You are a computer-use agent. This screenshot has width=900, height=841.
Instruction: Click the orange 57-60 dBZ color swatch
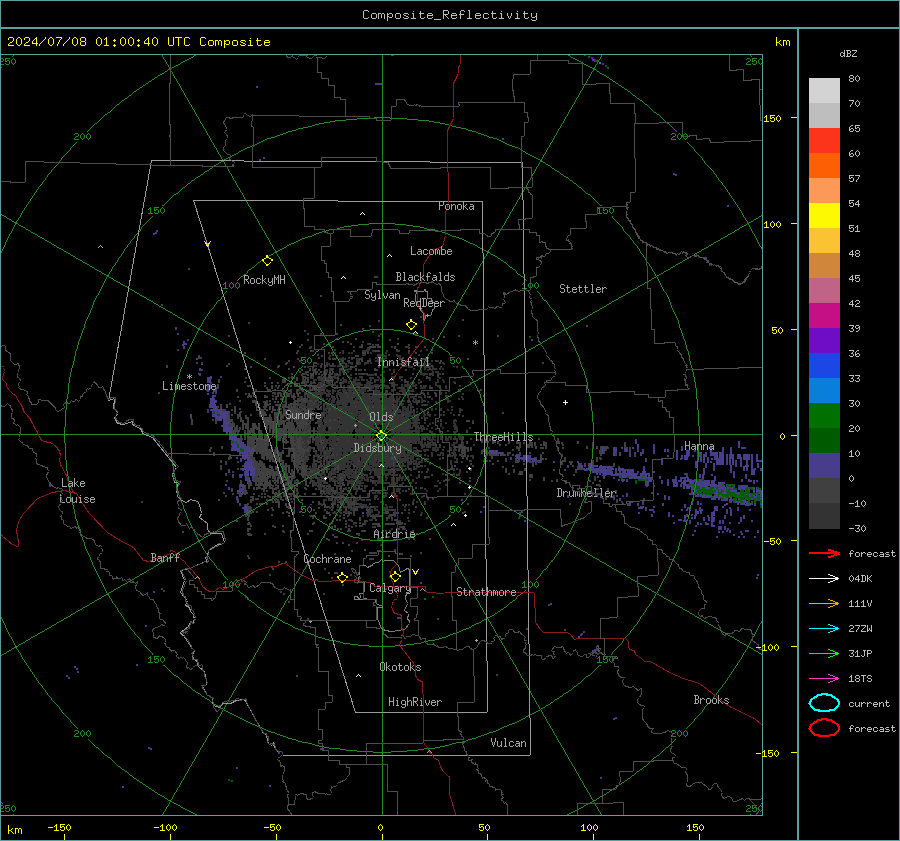(x=824, y=166)
